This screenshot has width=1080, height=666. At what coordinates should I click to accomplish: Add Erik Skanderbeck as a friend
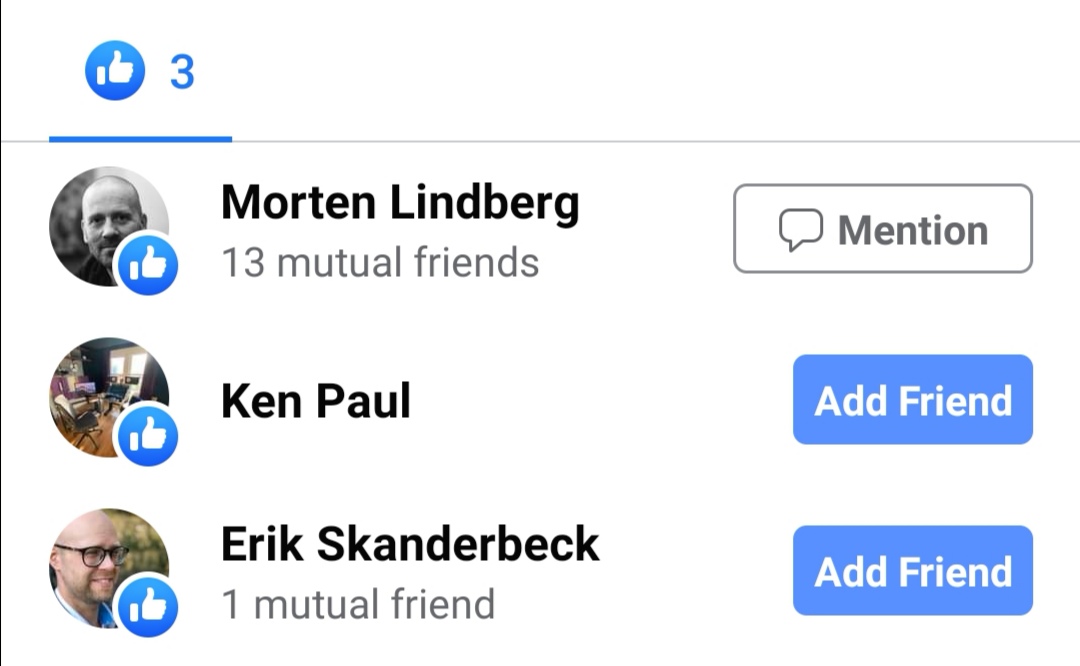[x=913, y=570]
